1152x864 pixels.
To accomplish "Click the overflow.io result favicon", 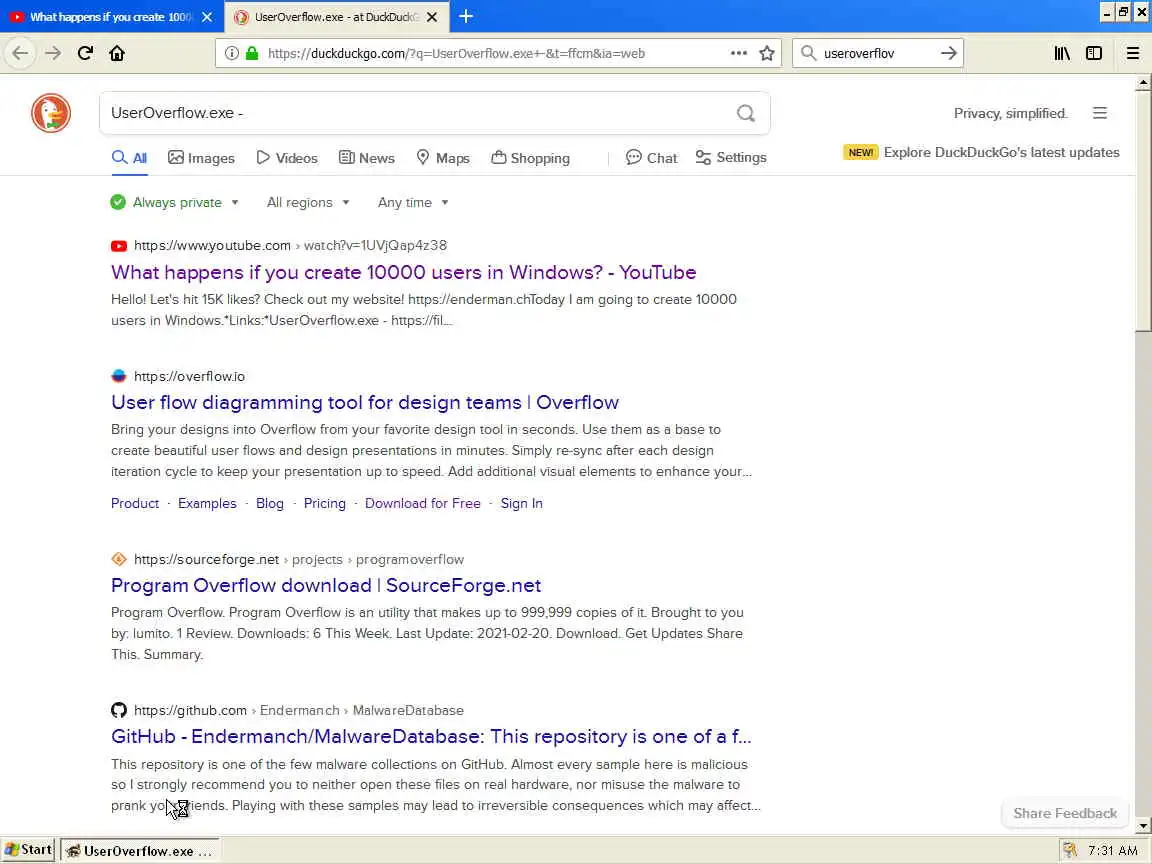I will 119,376.
